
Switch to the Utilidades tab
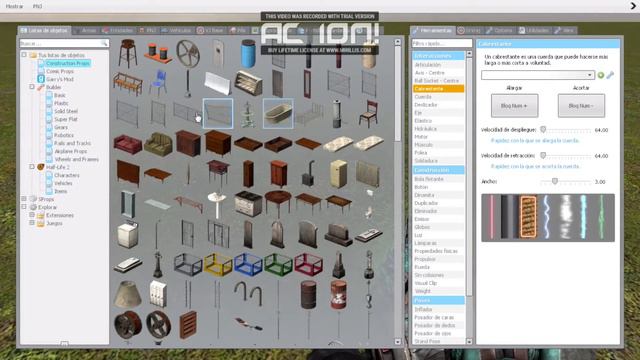(534, 31)
